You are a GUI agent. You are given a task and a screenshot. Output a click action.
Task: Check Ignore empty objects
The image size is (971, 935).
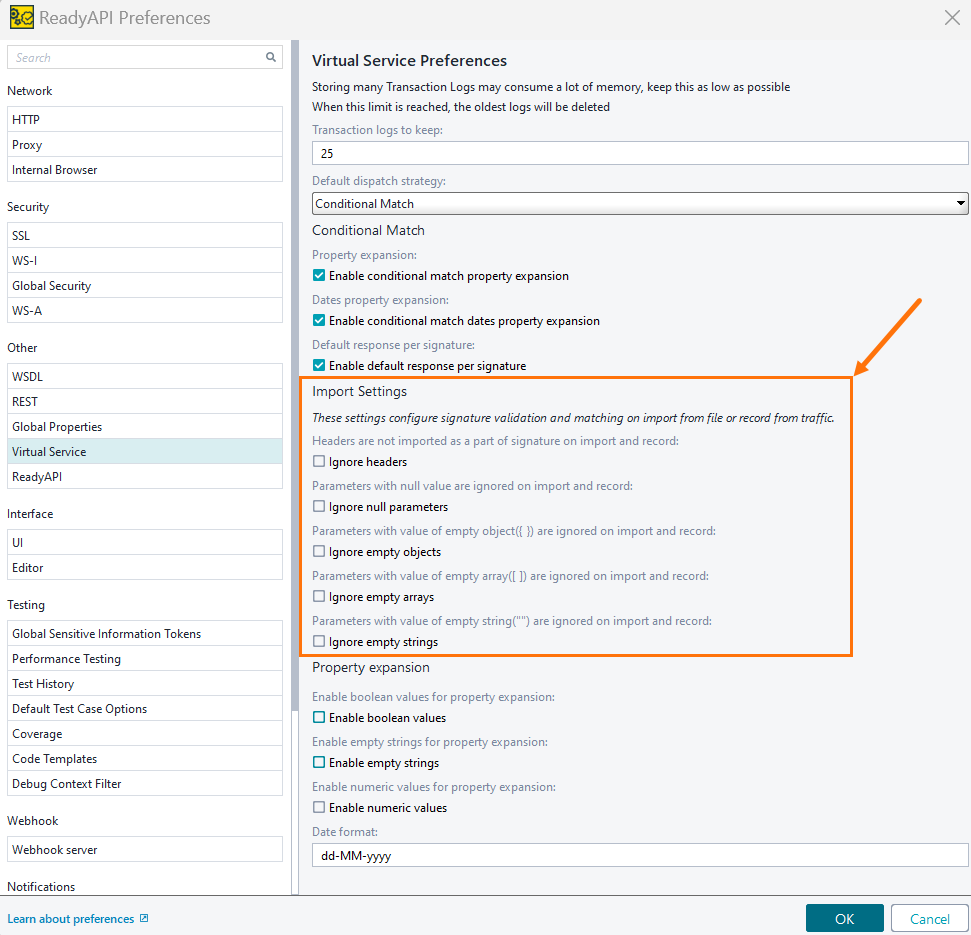[320, 552]
